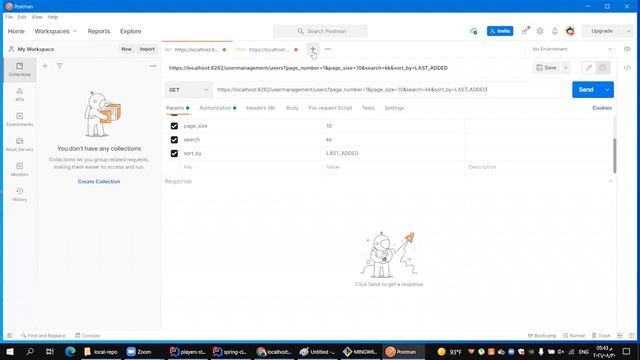Switch to the Pre-request Script tab
640x360 pixels.
(330, 108)
